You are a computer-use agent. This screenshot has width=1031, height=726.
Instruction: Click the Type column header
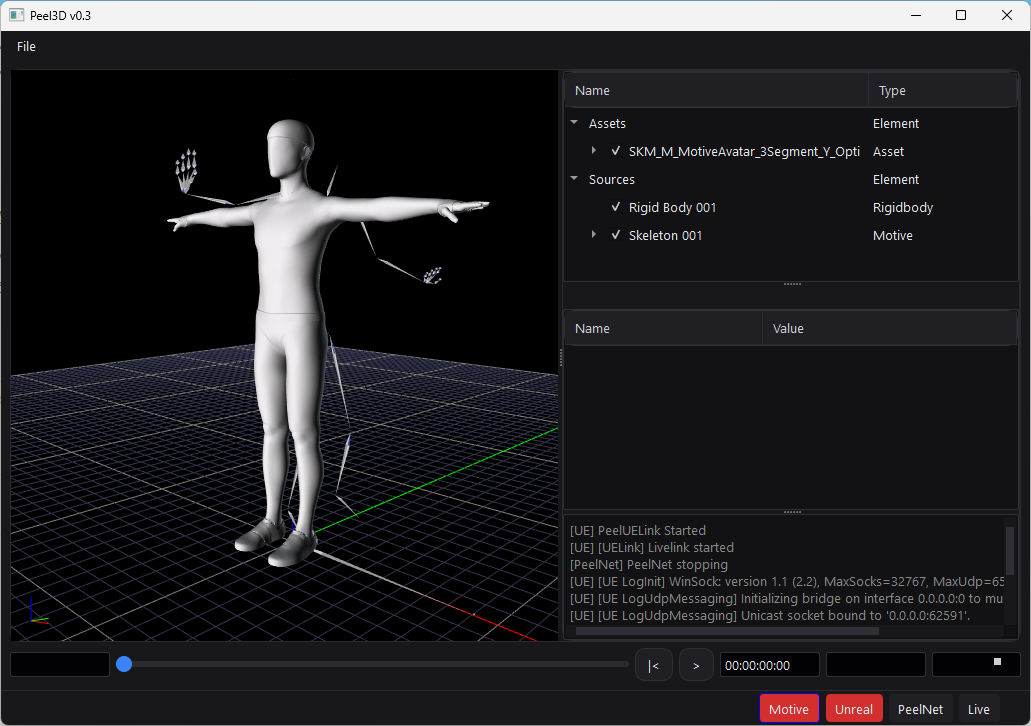pyautogui.click(x=892, y=91)
